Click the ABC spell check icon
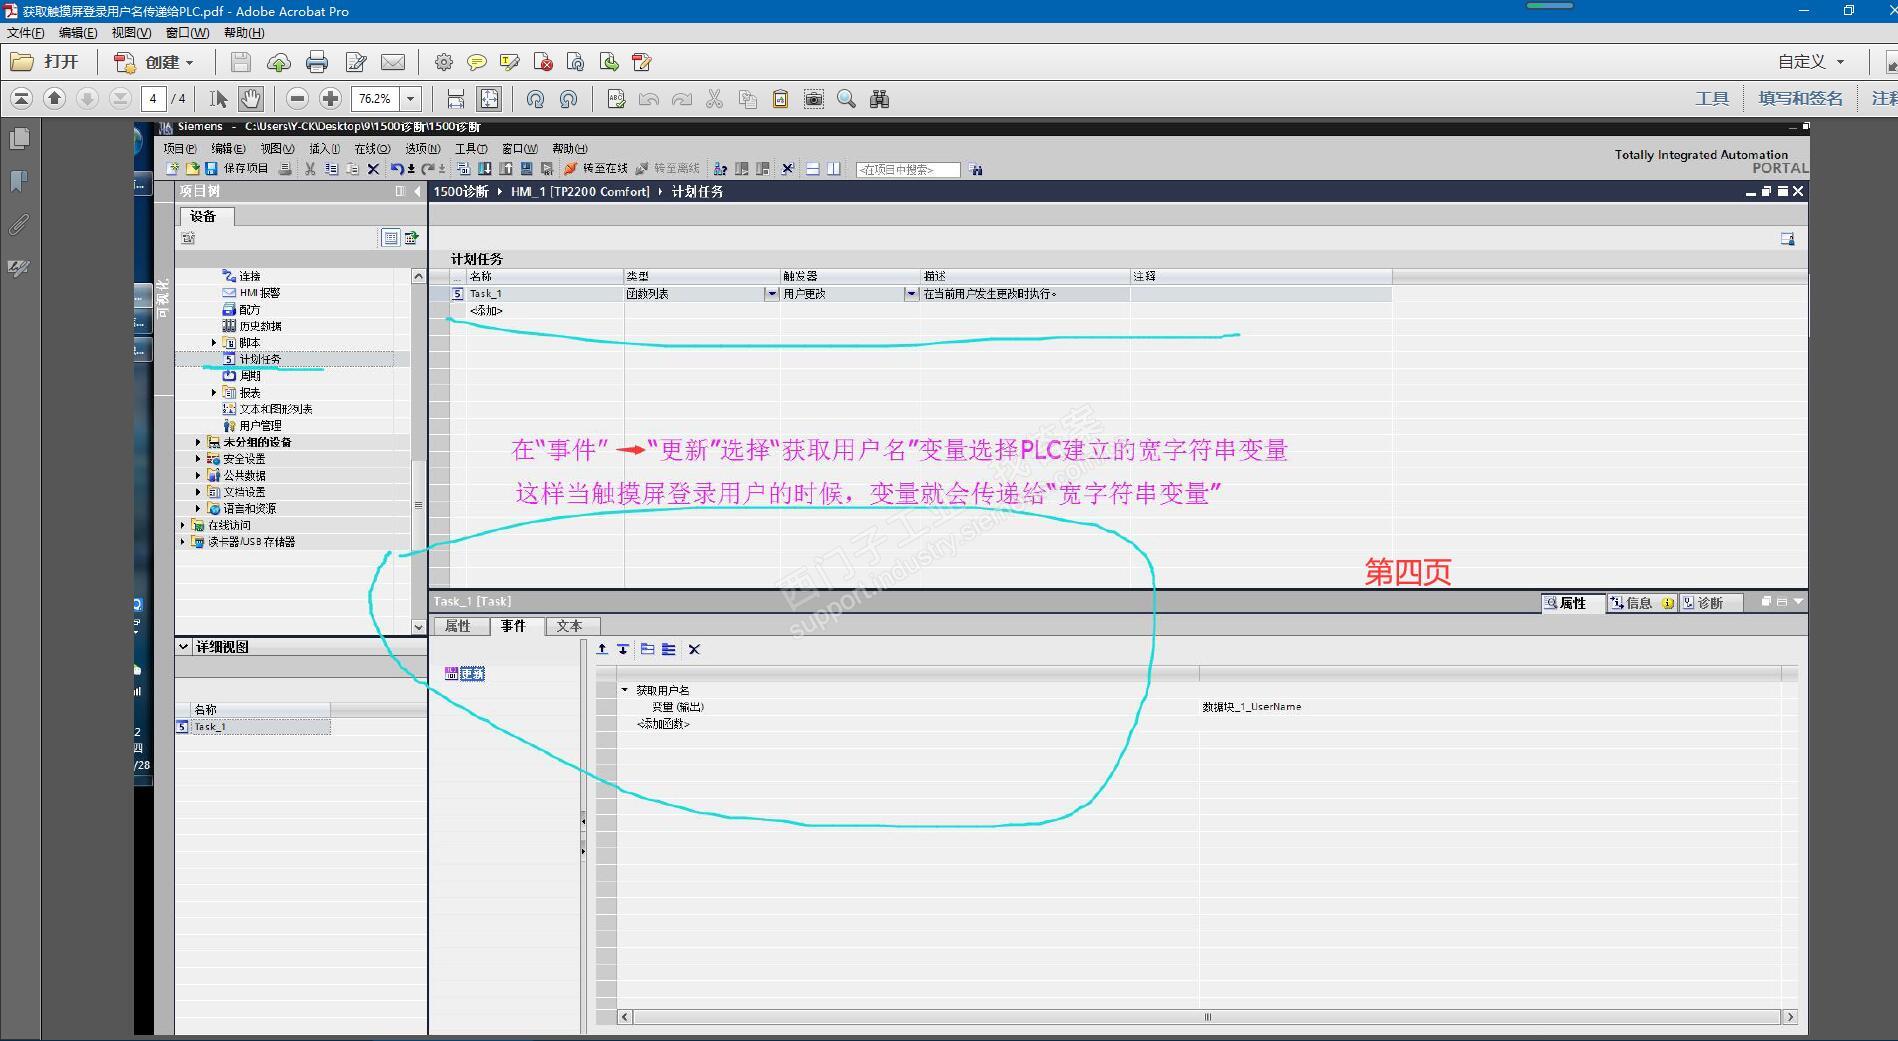1898x1041 pixels. (x=616, y=98)
